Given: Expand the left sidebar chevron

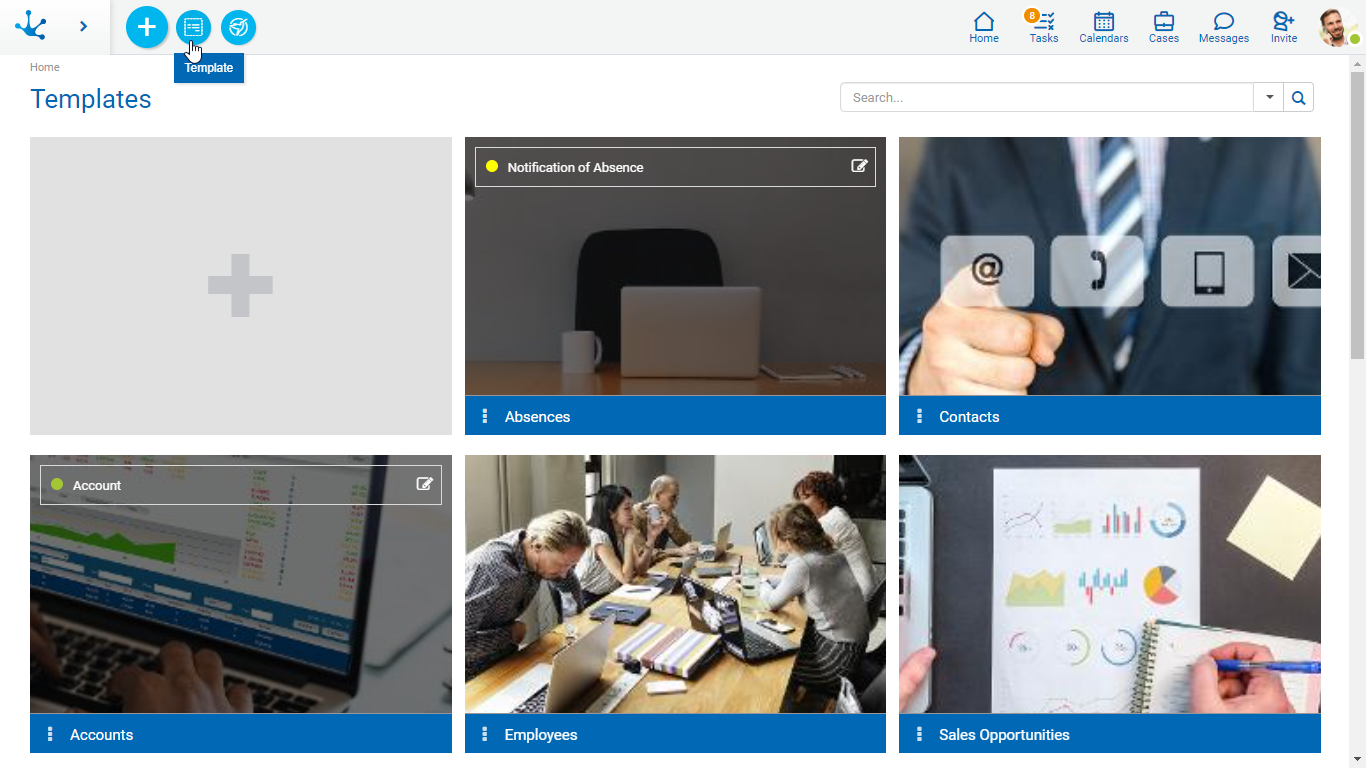Looking at the screenshot, I should 83,27.
